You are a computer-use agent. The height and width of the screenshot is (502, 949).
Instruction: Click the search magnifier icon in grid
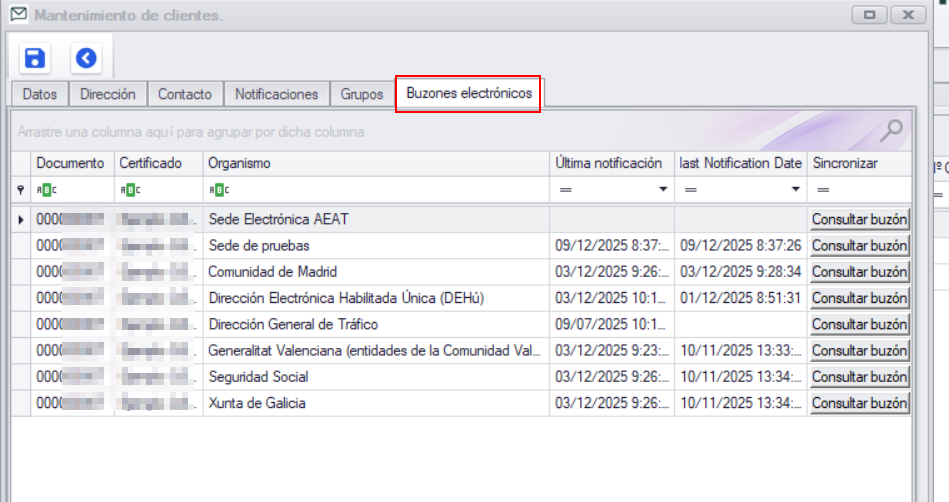point(890,130)
